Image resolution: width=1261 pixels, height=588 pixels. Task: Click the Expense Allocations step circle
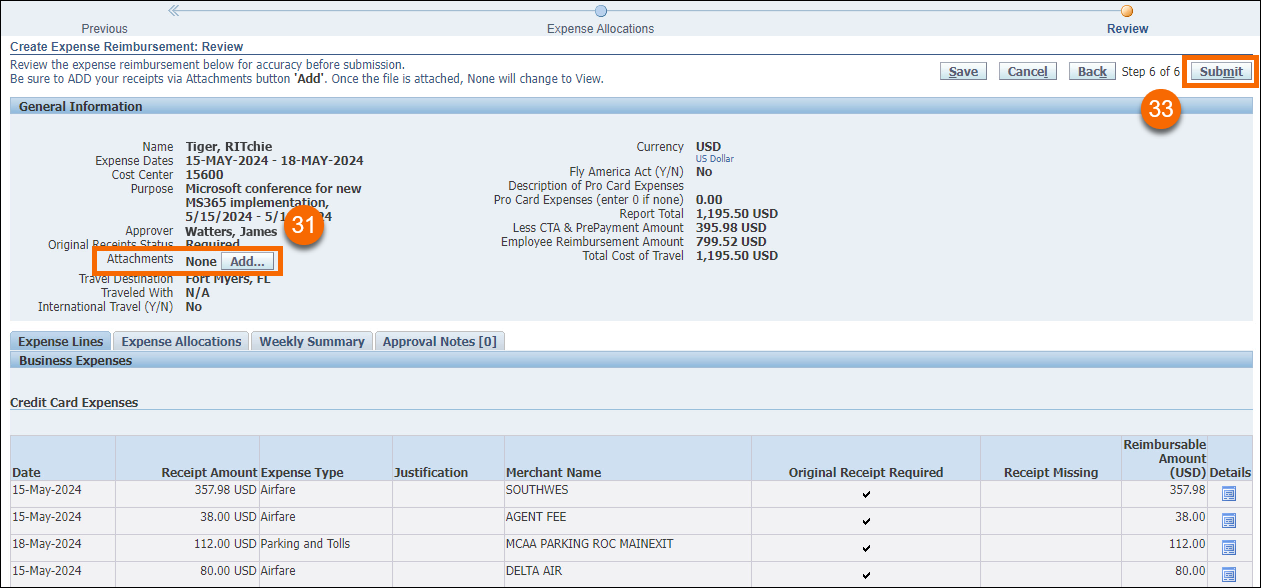click(600, 11)
